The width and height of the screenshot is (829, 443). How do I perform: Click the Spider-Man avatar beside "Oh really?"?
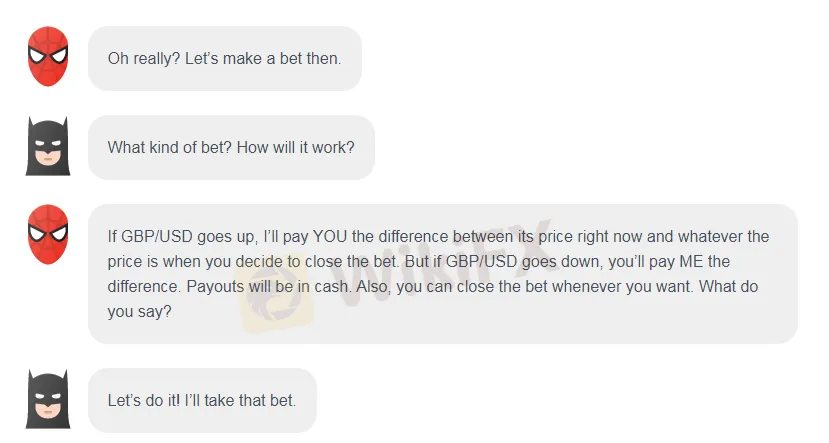[x=47, y=58]
